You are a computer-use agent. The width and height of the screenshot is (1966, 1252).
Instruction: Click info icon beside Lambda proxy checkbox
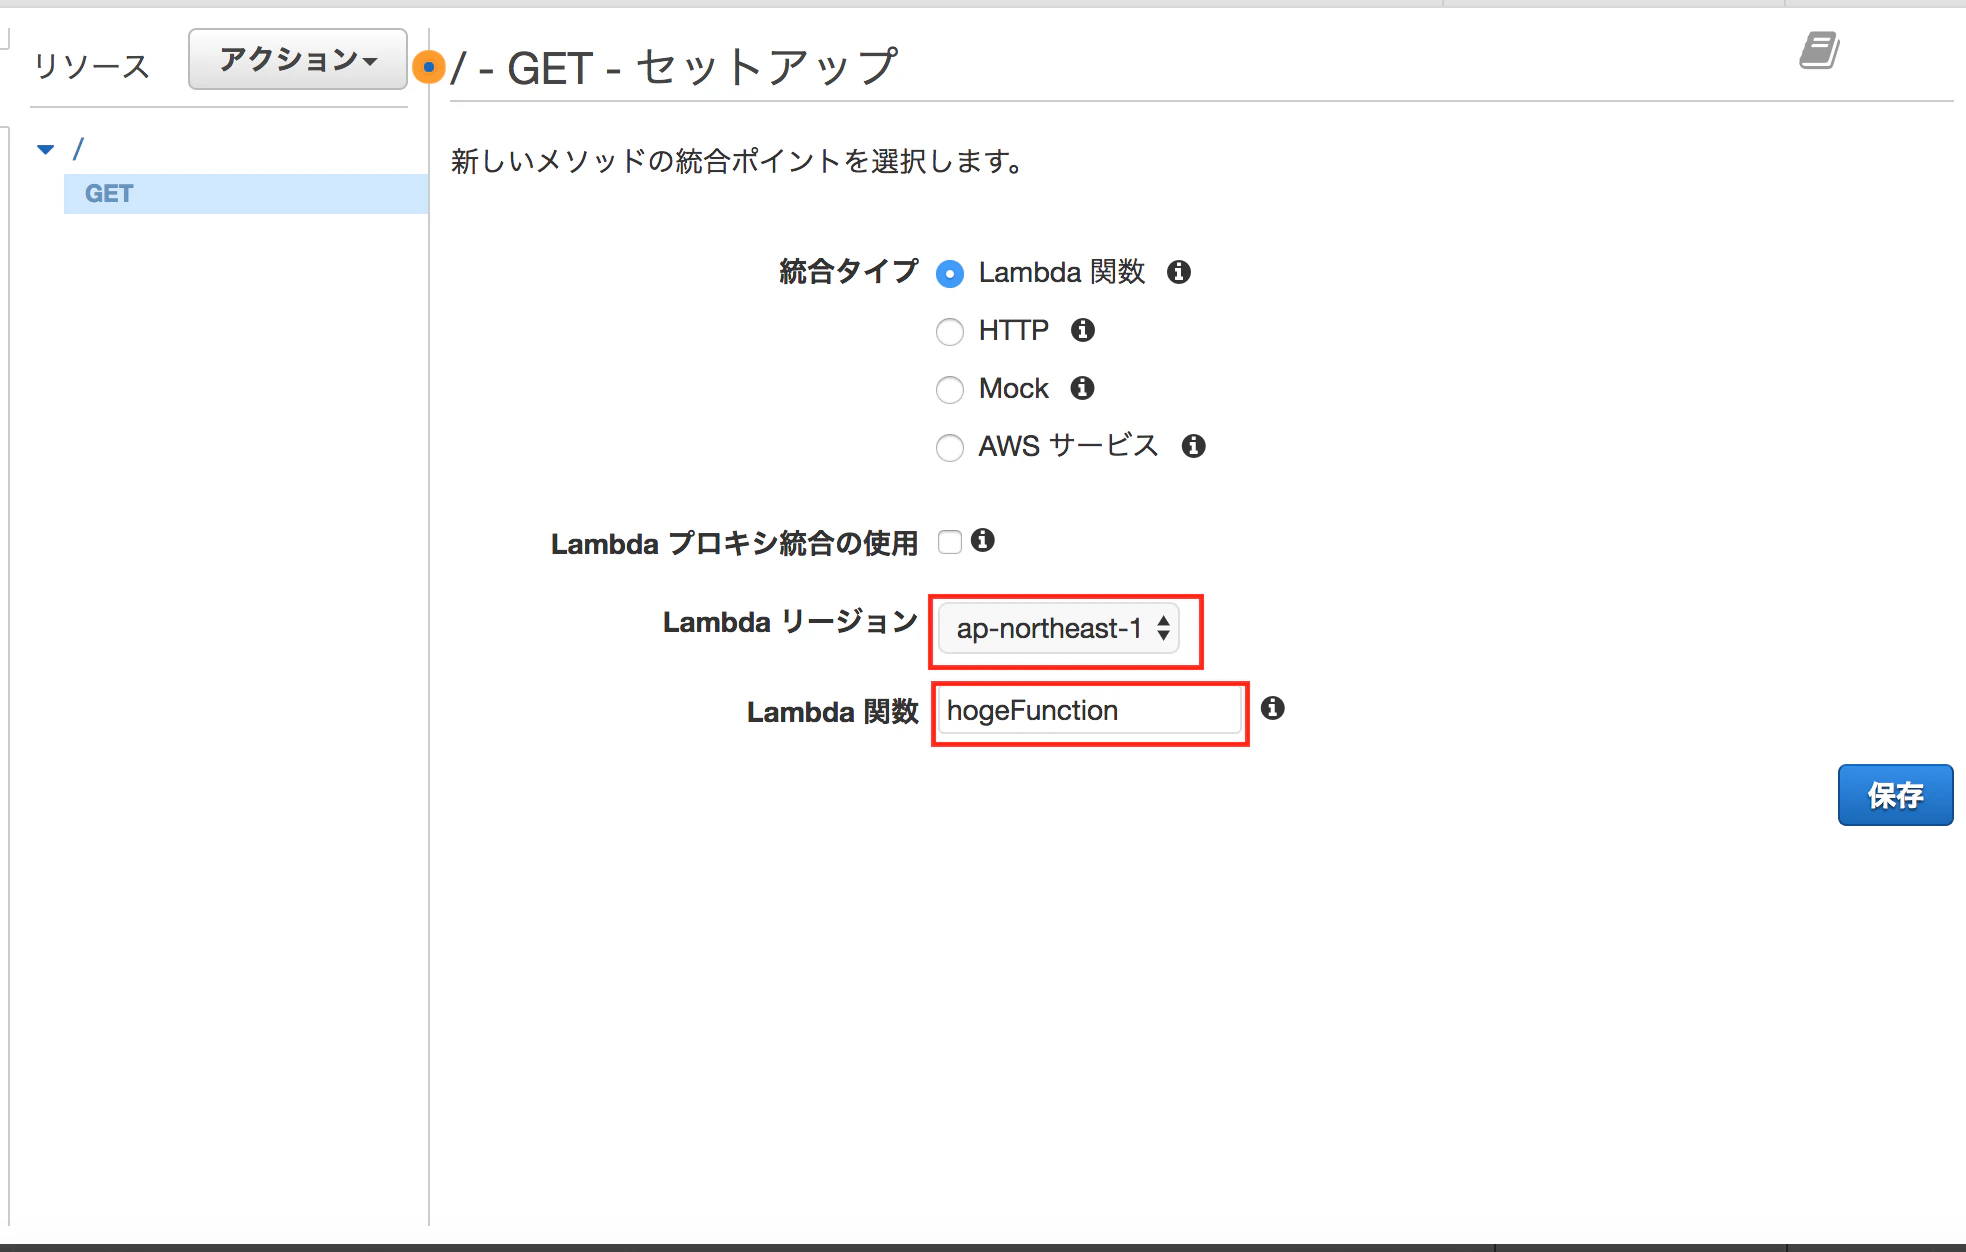[983, 540]
